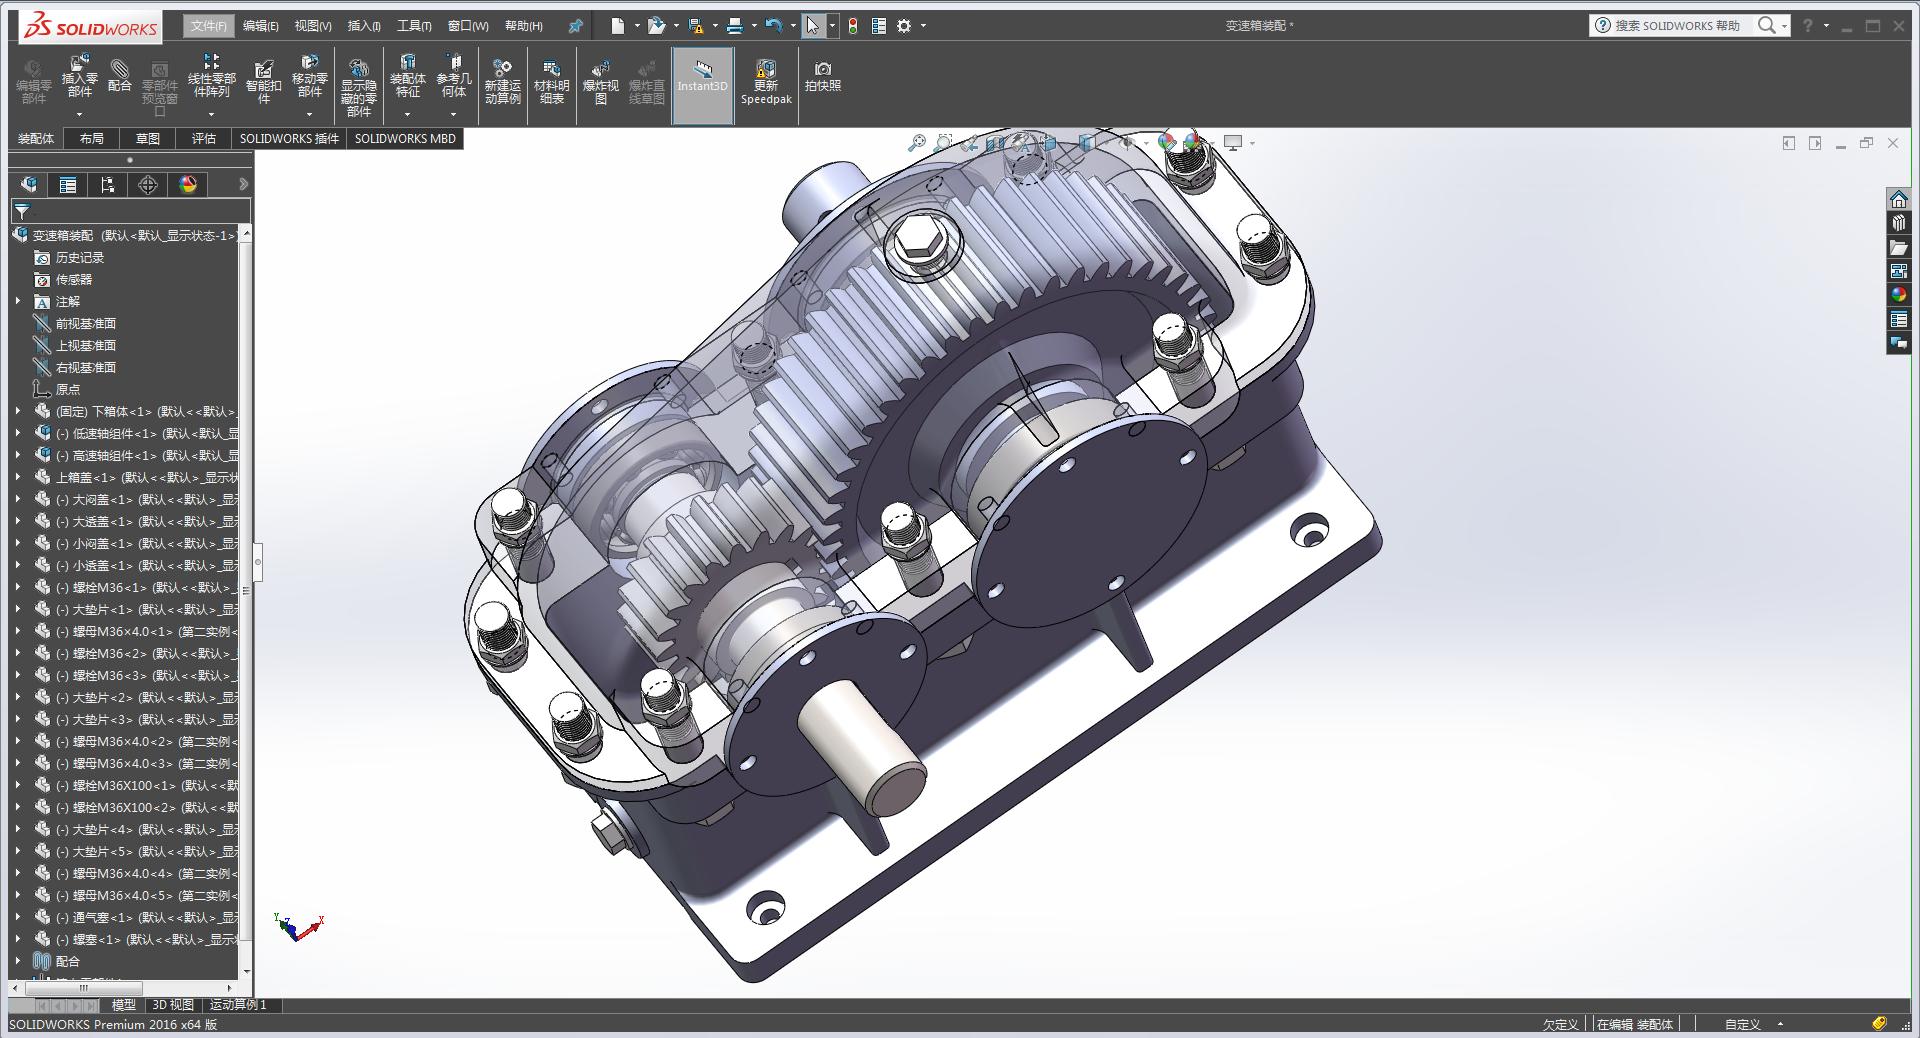Open the DisplayManager color ball tab

[x=188, y=184]
